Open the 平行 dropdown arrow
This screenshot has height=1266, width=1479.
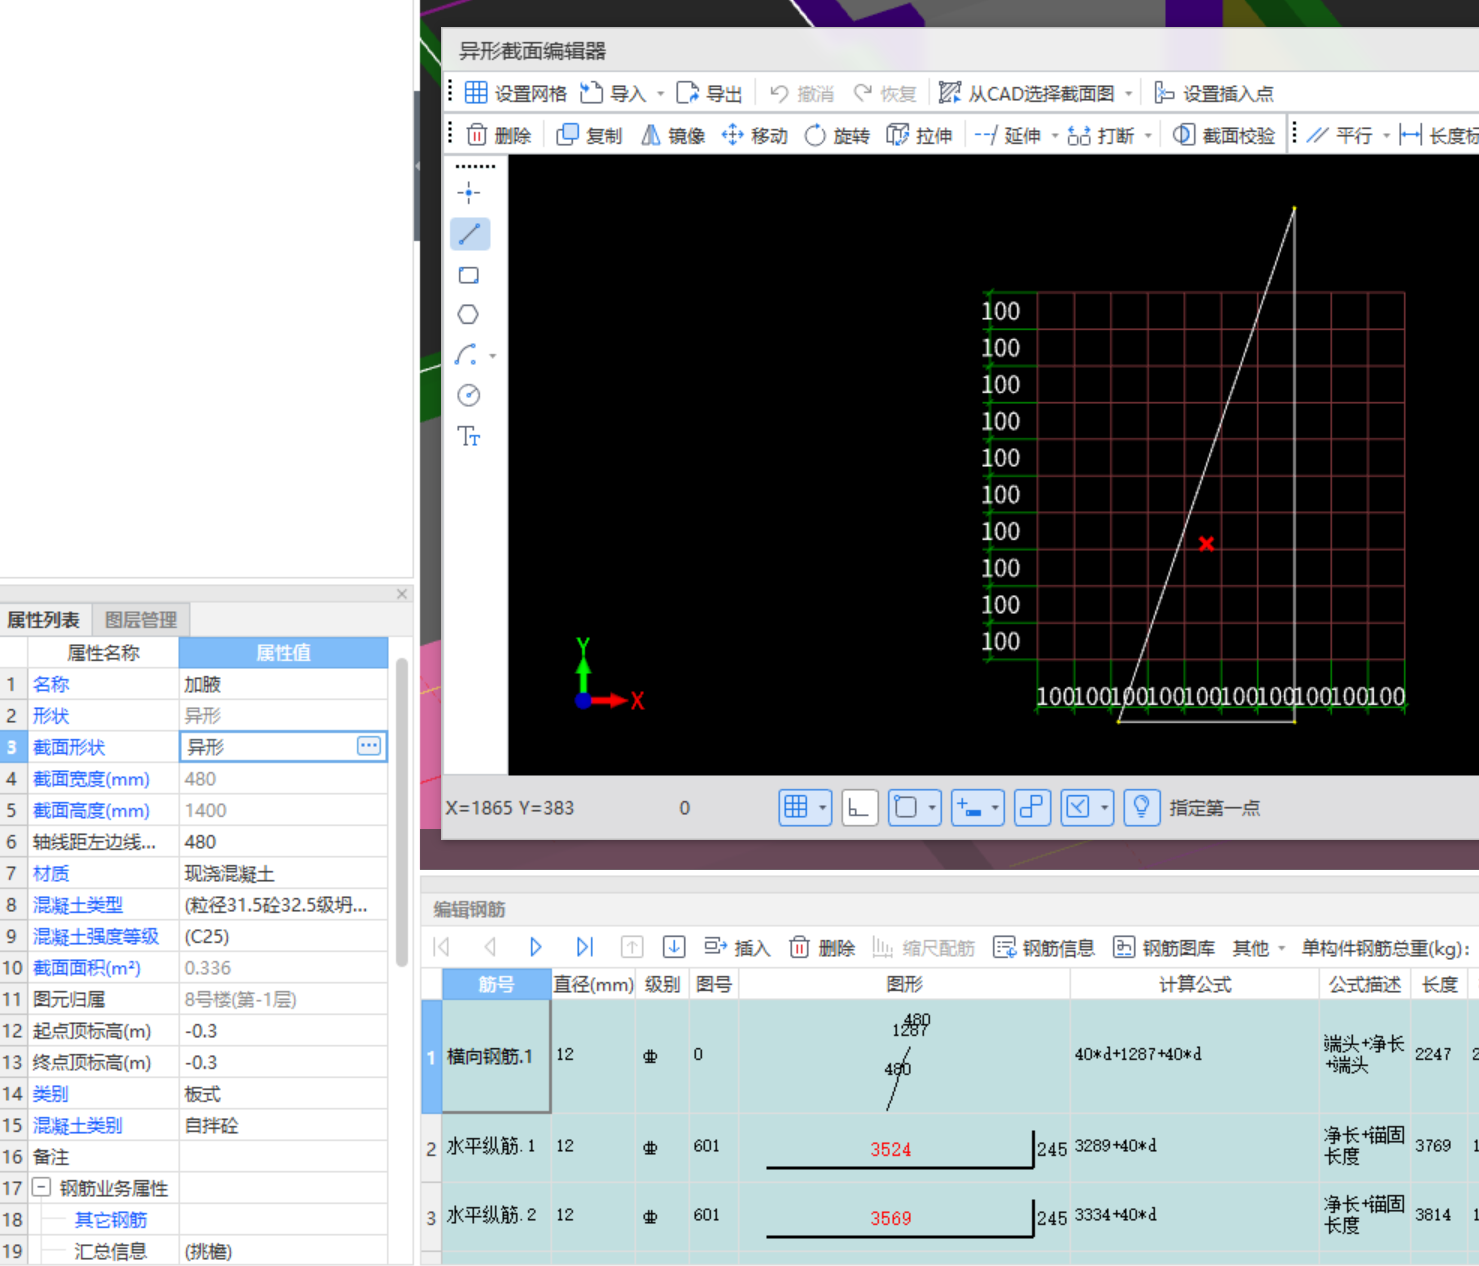1386,136
